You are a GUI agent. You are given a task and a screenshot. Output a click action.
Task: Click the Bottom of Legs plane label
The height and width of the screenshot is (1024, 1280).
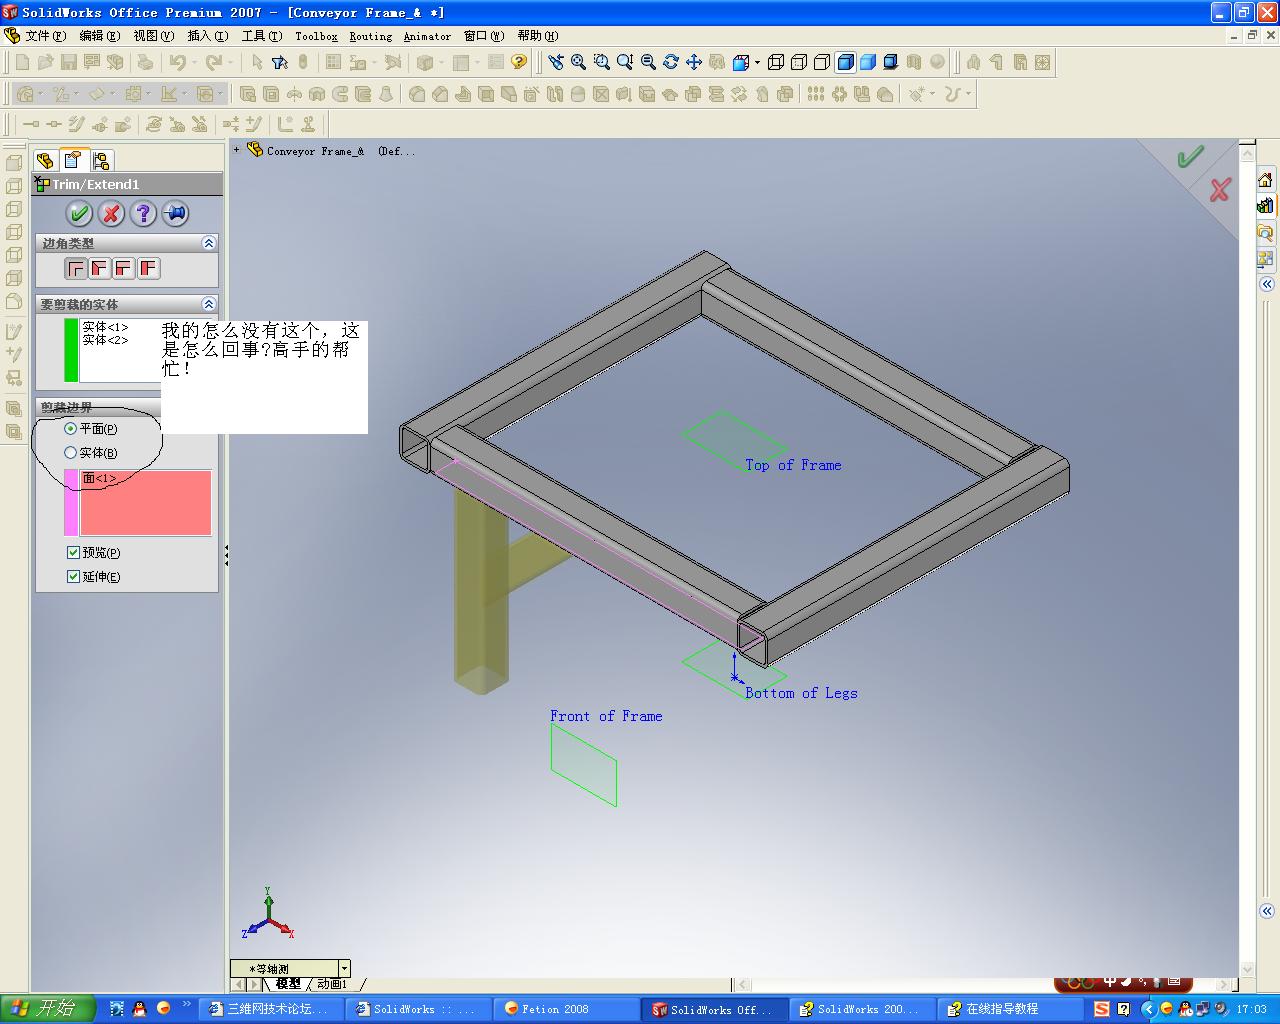801,693
